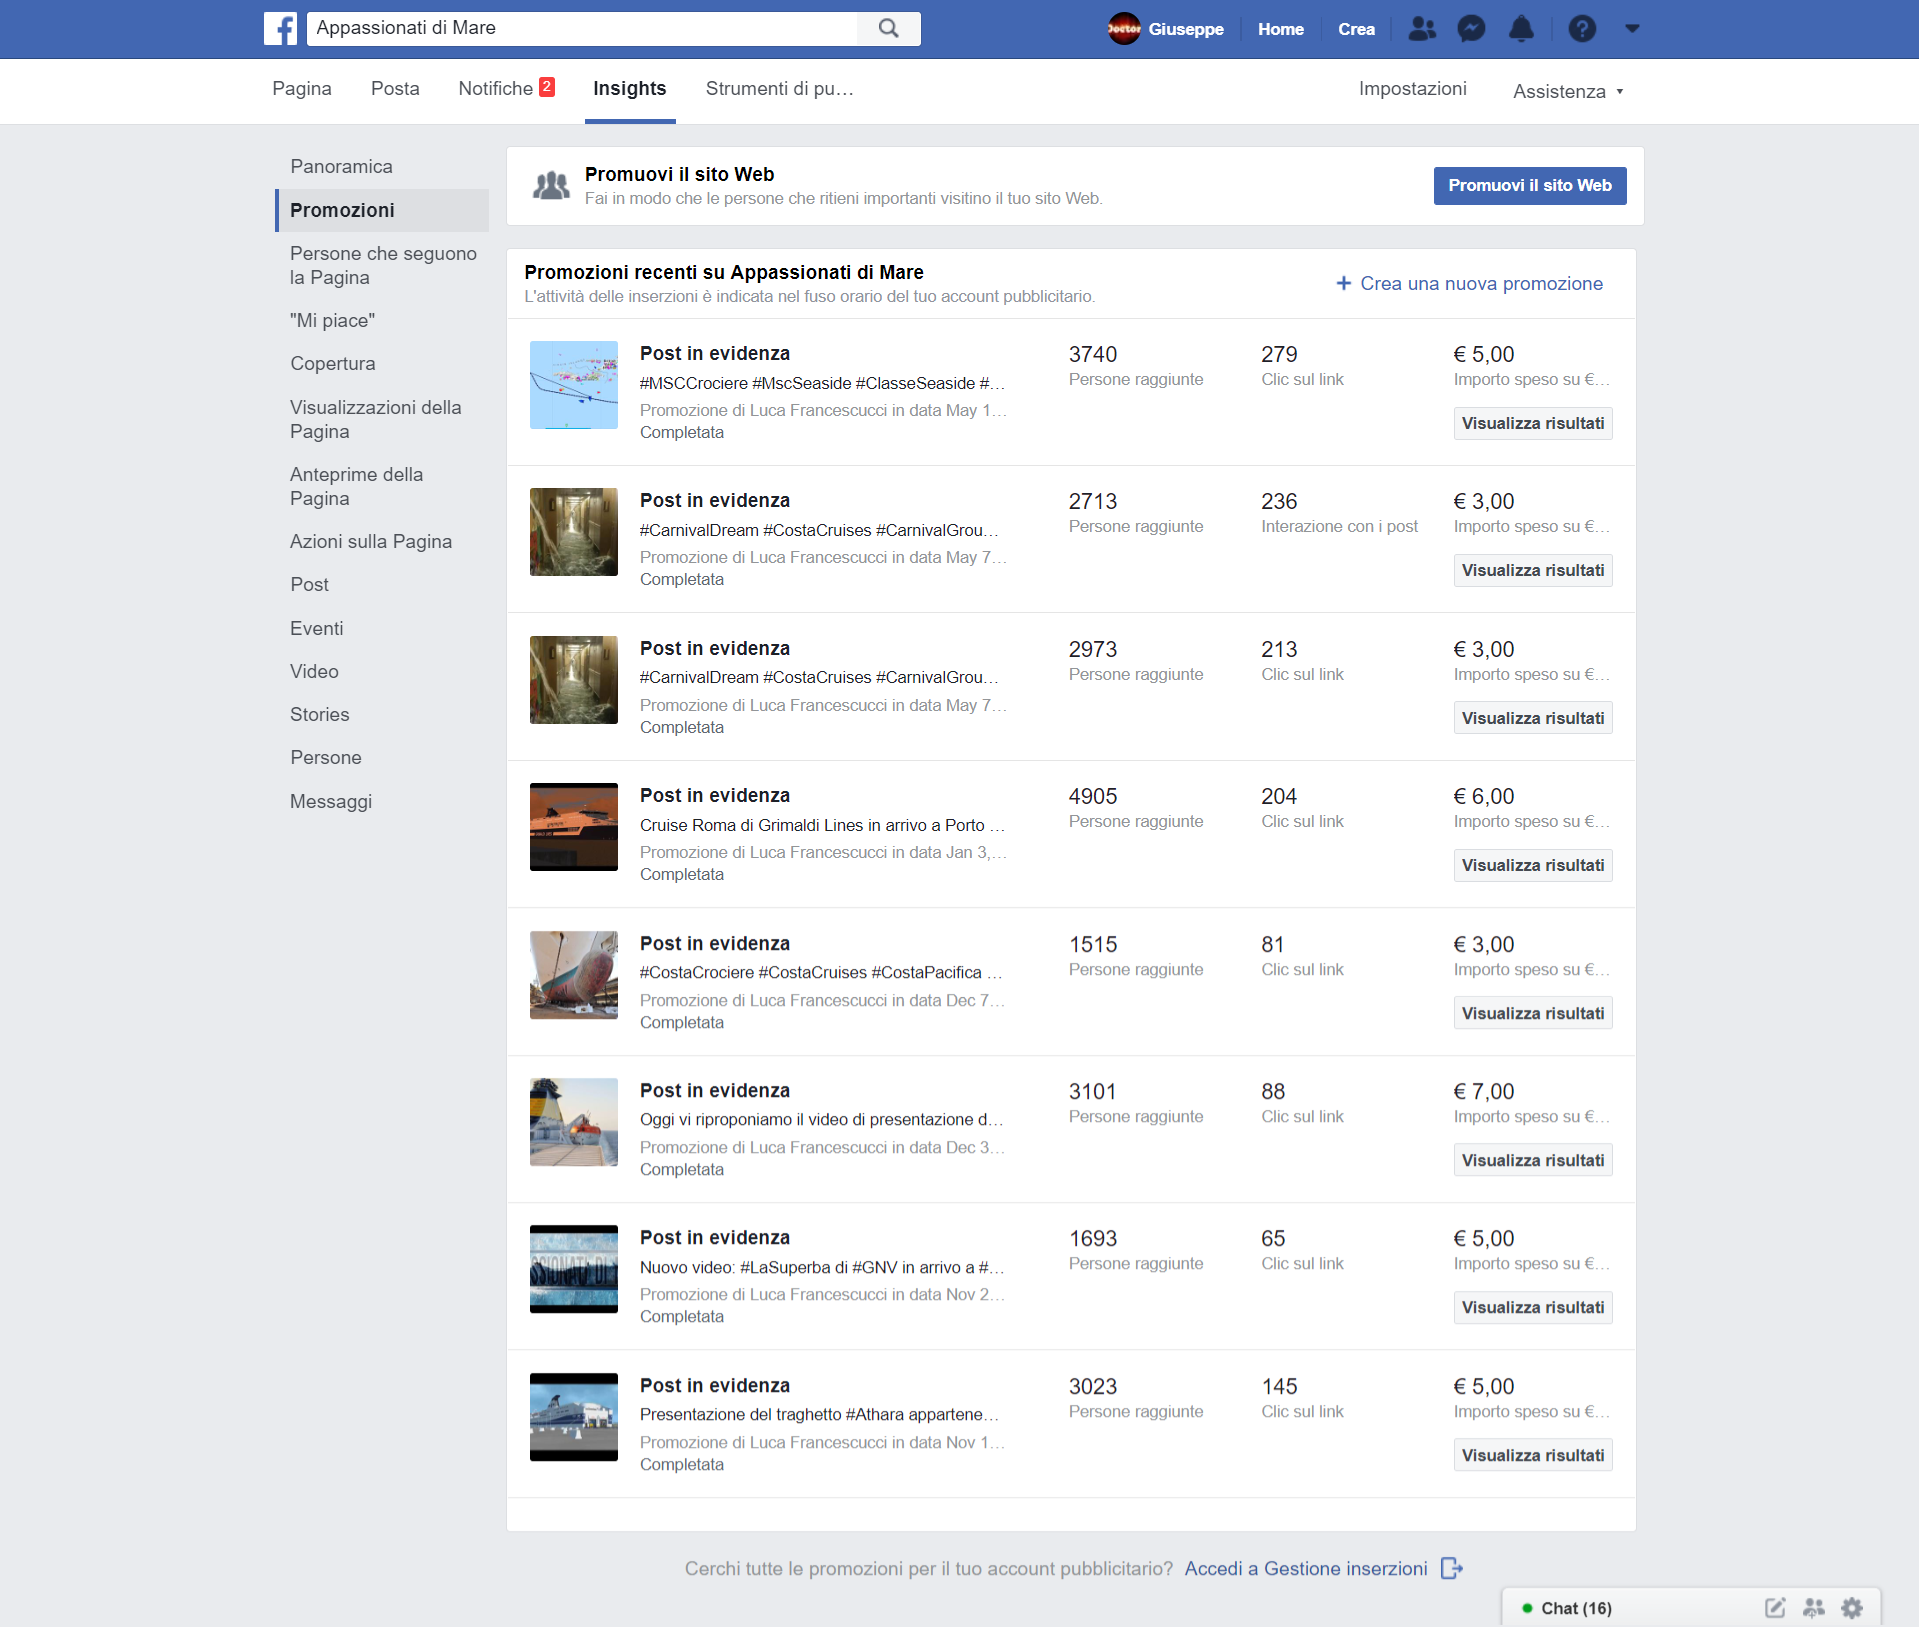
Task: Open the Impostazioni tab
Action: pos(1412,88)
